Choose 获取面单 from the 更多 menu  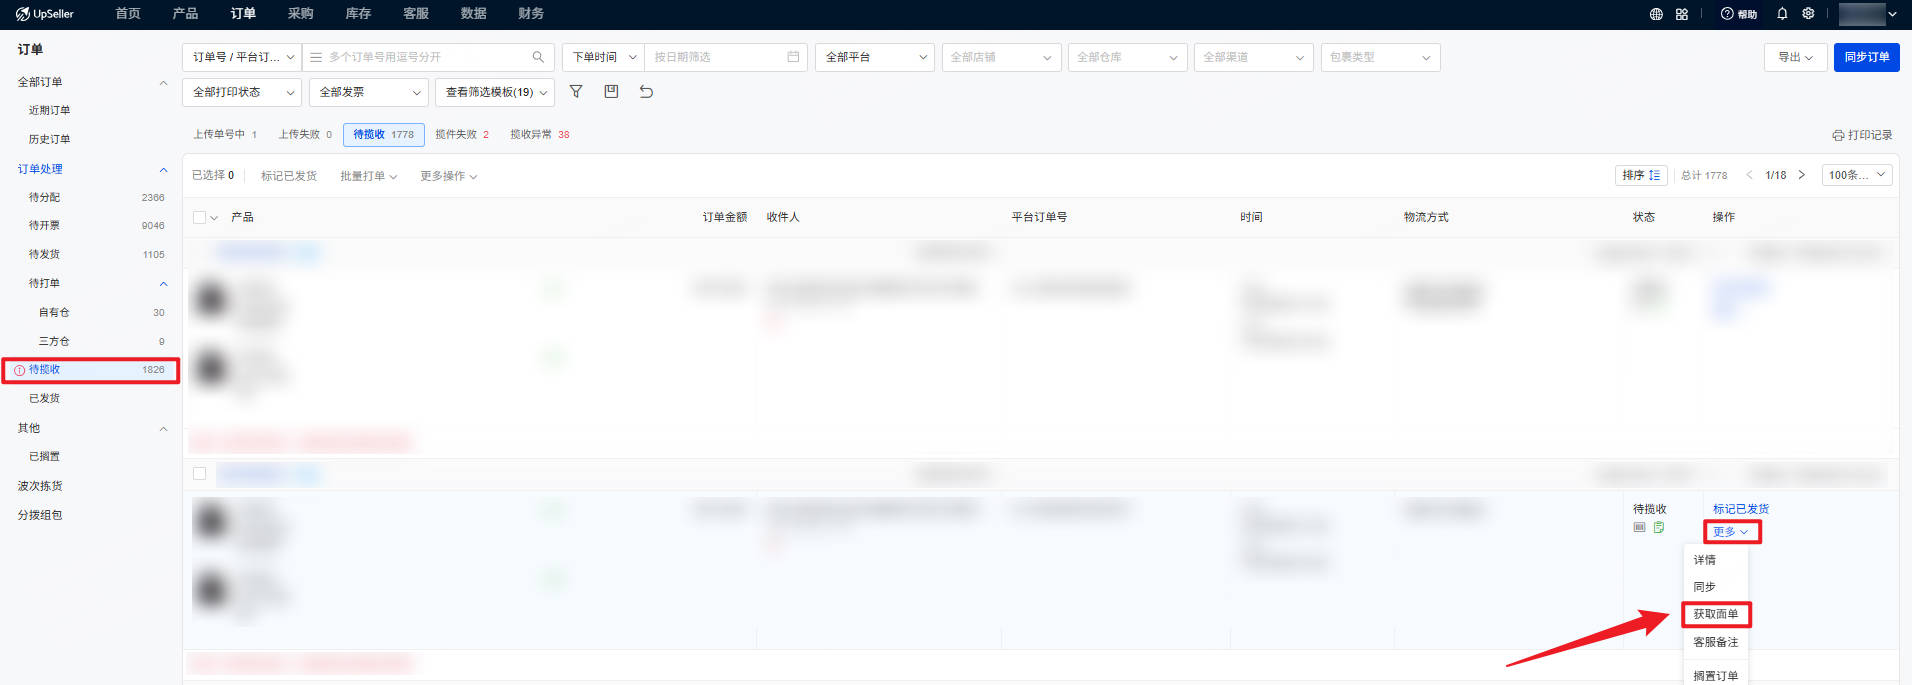coord(1716,614)
